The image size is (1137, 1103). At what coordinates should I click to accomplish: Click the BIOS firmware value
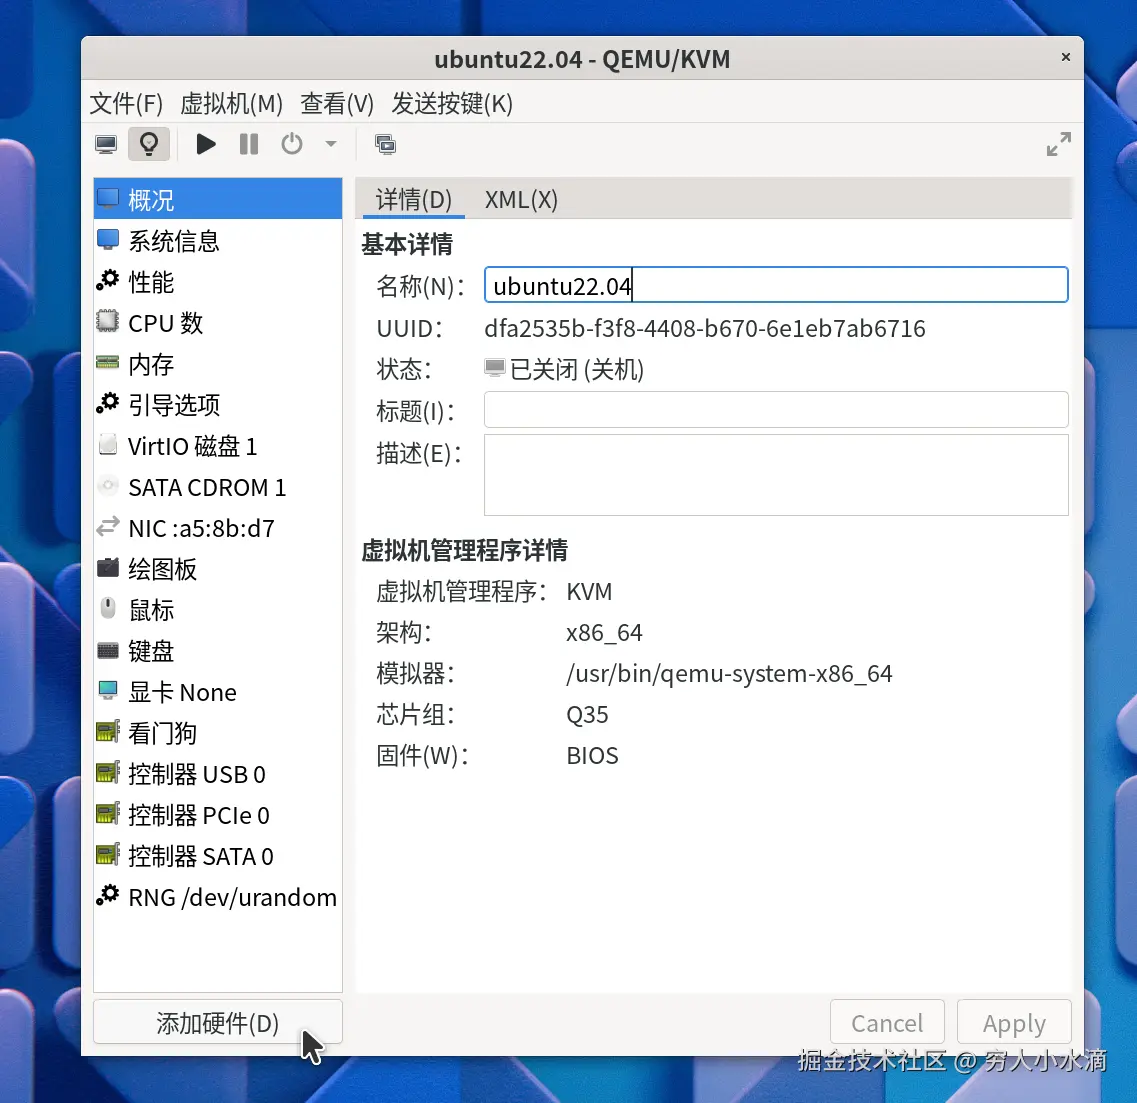tap(592, 756)
